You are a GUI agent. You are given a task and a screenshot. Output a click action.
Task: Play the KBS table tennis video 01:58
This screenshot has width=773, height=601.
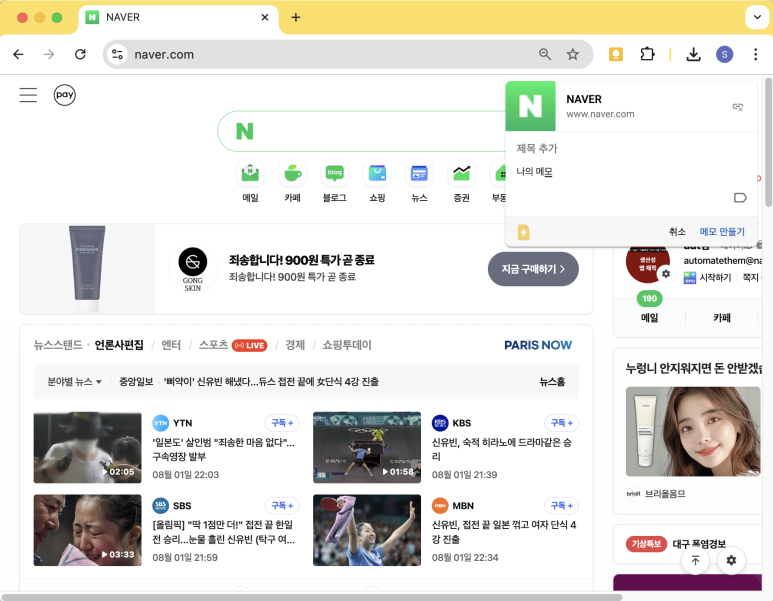click(367, 448)
